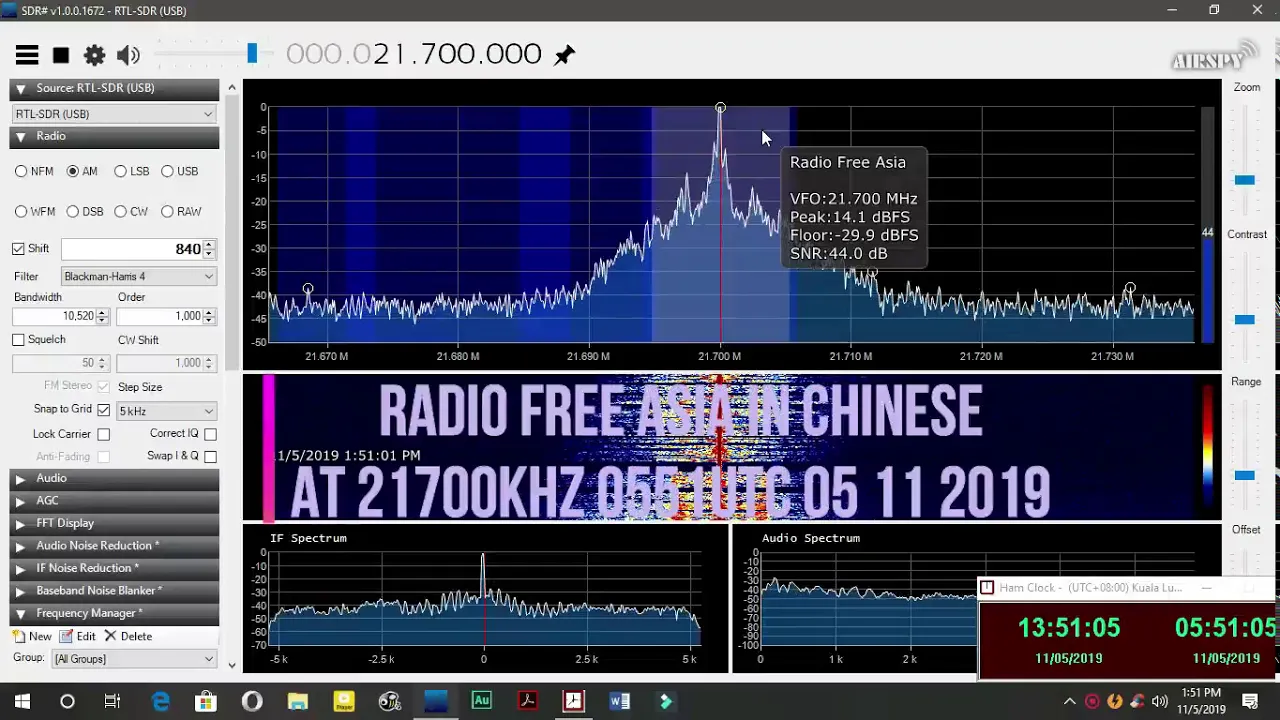Select DSB demodulation mode
This screenshot has height=720, width=1280.
[x=72, y=212]
